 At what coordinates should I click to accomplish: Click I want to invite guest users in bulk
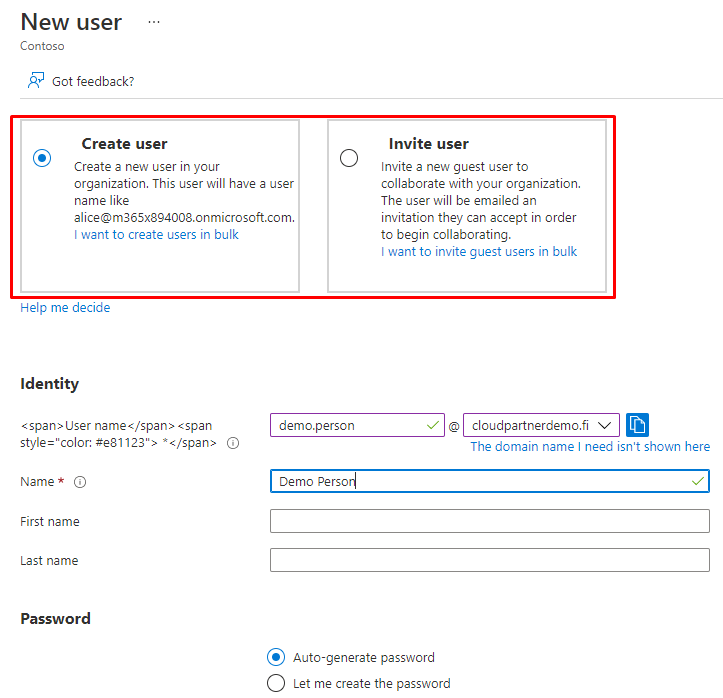pos(479,252)
